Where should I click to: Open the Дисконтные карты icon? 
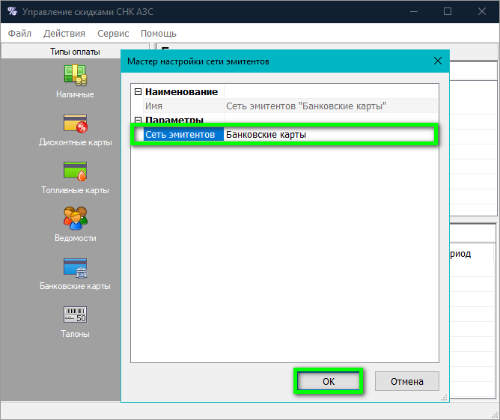pyautogui.click(x=75, y=123)
